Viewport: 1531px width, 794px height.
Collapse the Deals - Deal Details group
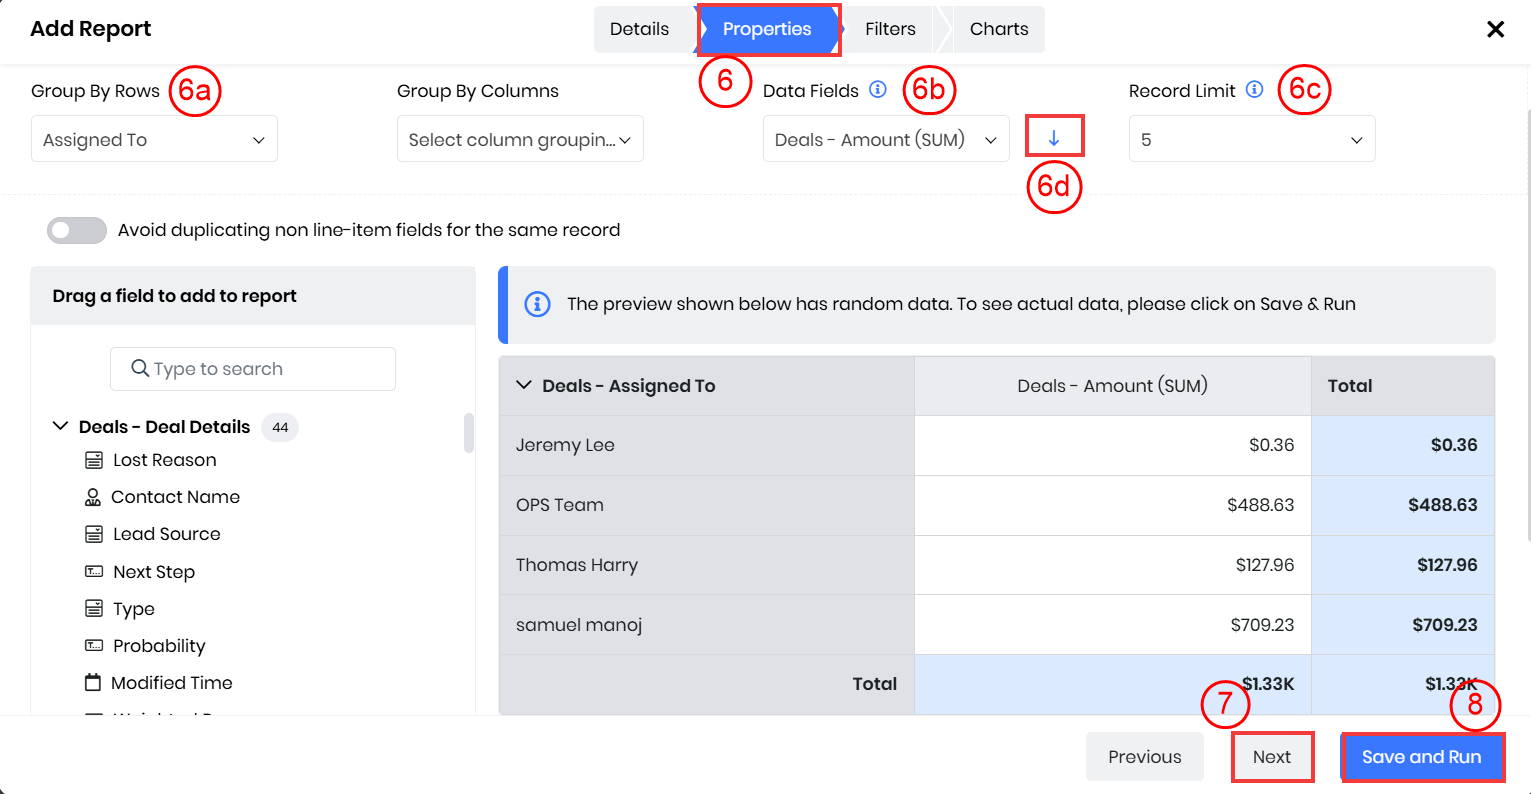point(60,427)
